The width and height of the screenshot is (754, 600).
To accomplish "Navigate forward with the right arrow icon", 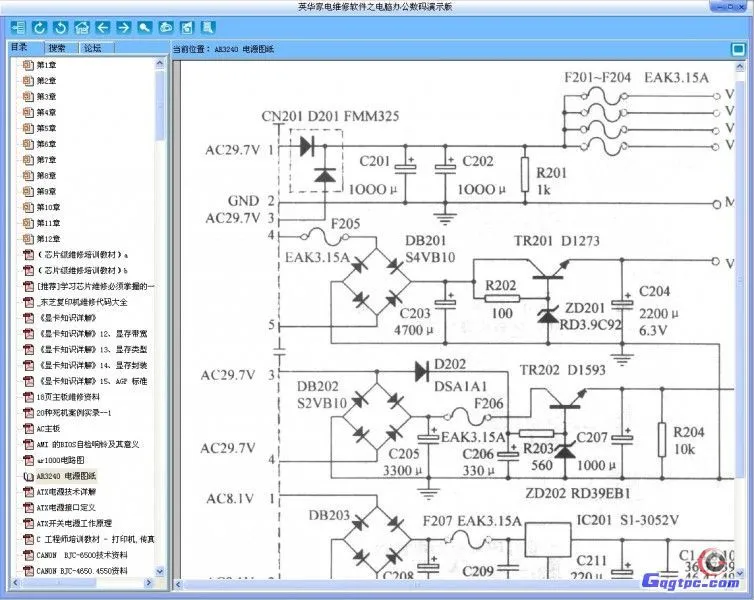I will pos(123,27).
